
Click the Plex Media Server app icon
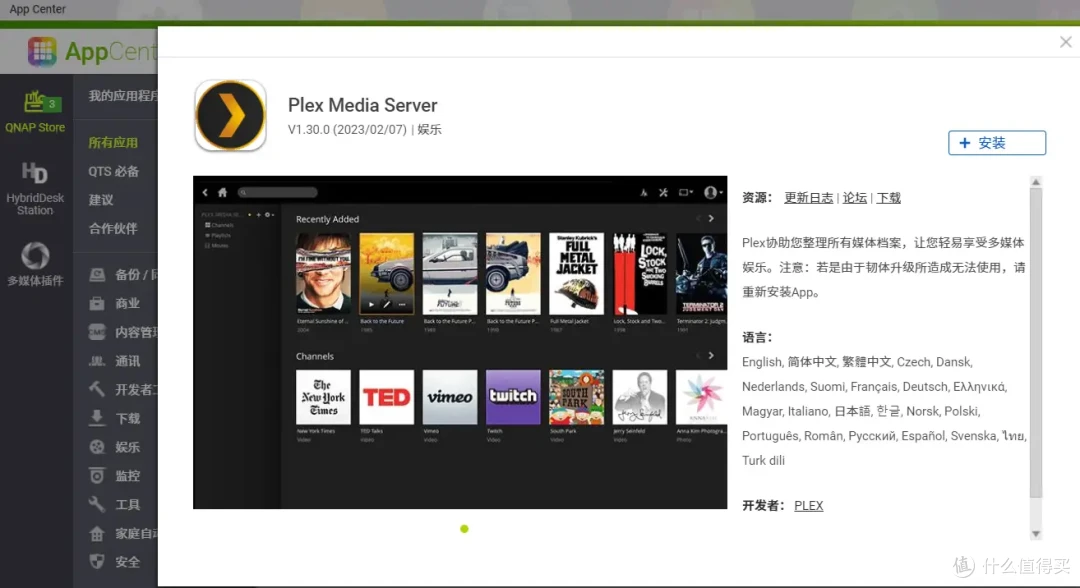(x=231, y=115)
